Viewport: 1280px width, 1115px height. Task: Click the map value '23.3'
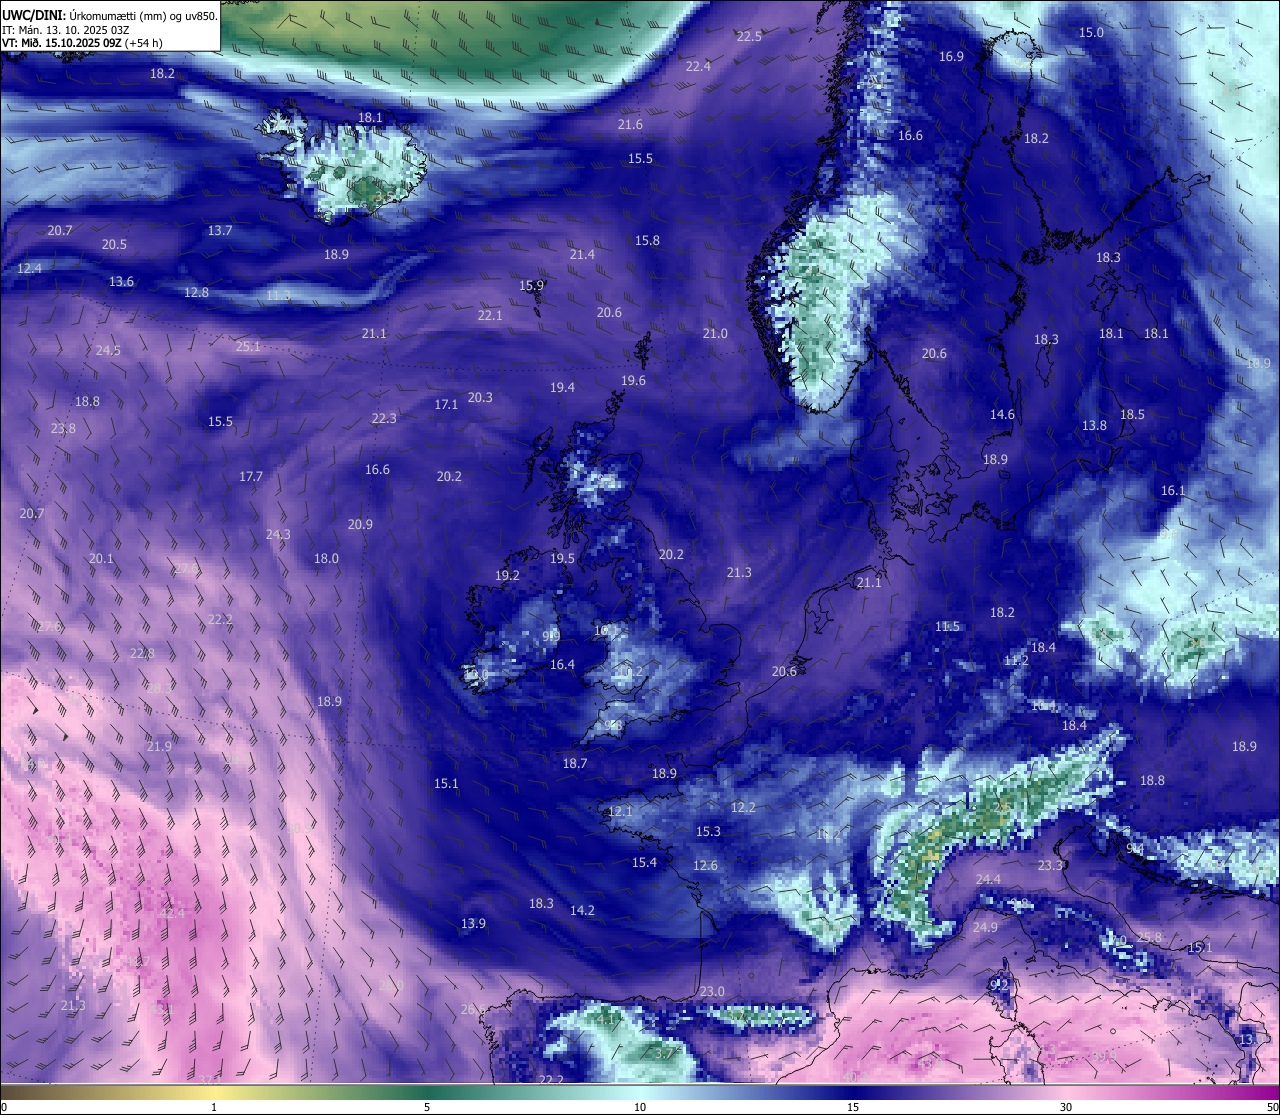point(1050,865)
